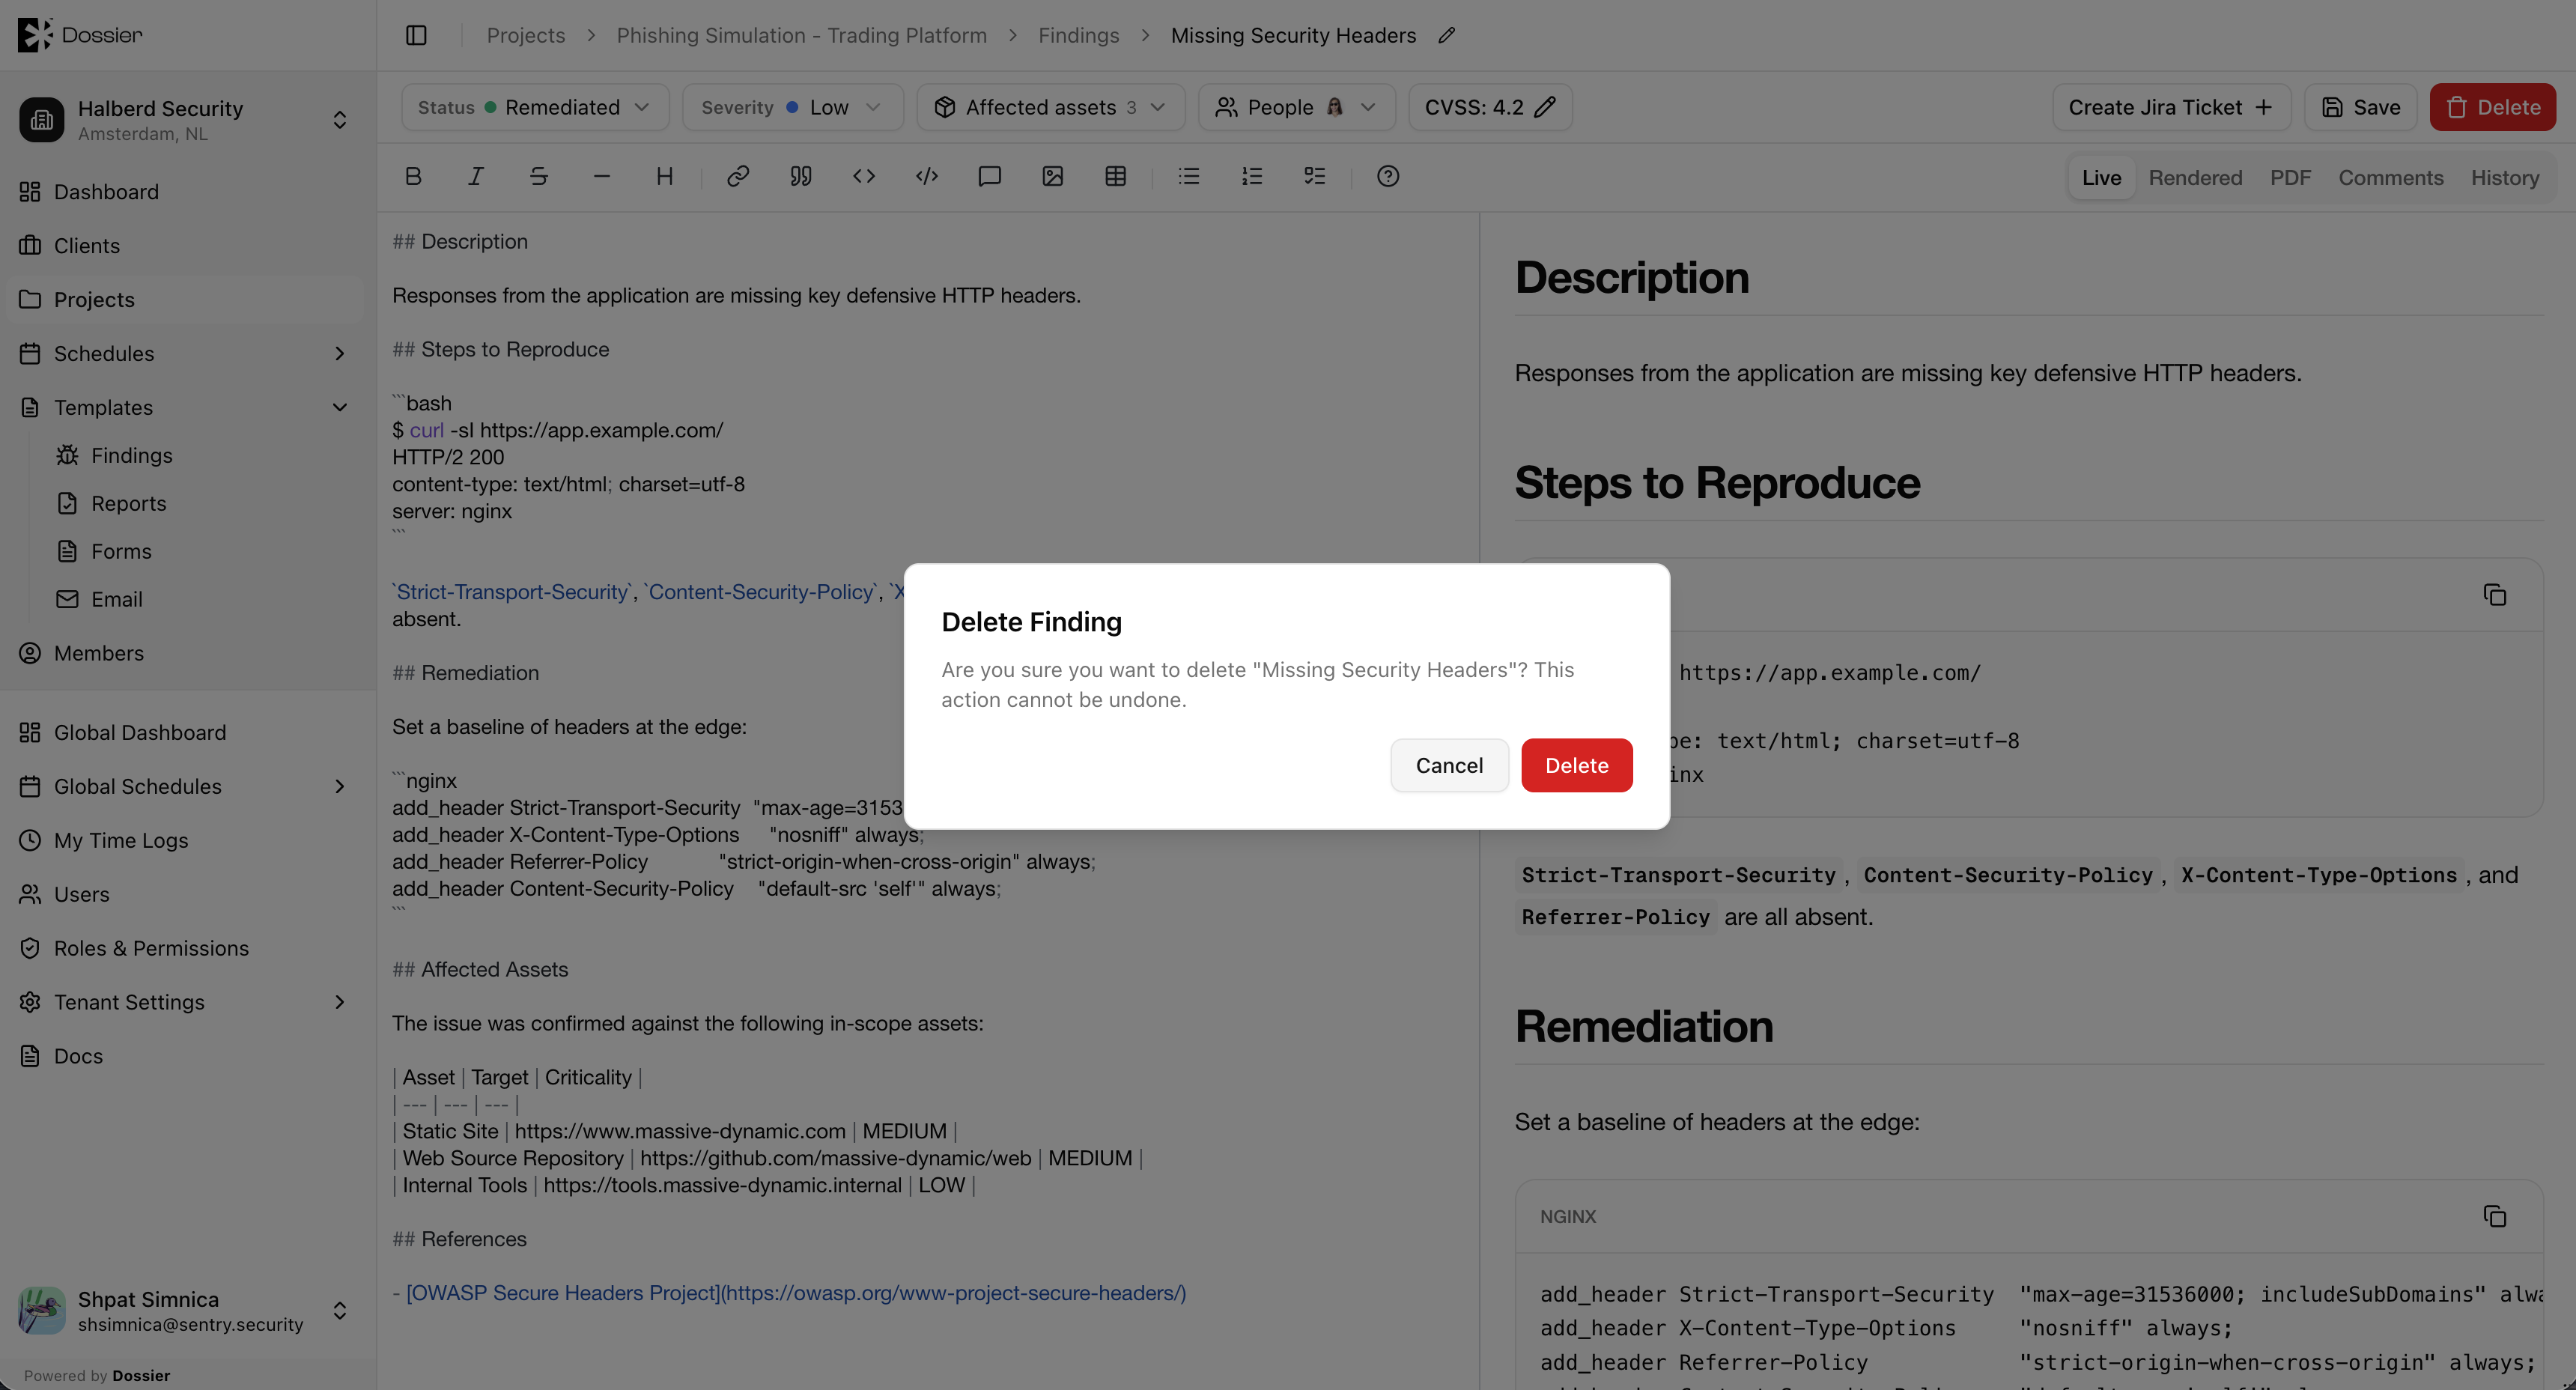Screen dimensions: 2576x1390
Task: Apply italic formatting in editor toolbar
Action: pyautogui.click(x=476, y=176)
